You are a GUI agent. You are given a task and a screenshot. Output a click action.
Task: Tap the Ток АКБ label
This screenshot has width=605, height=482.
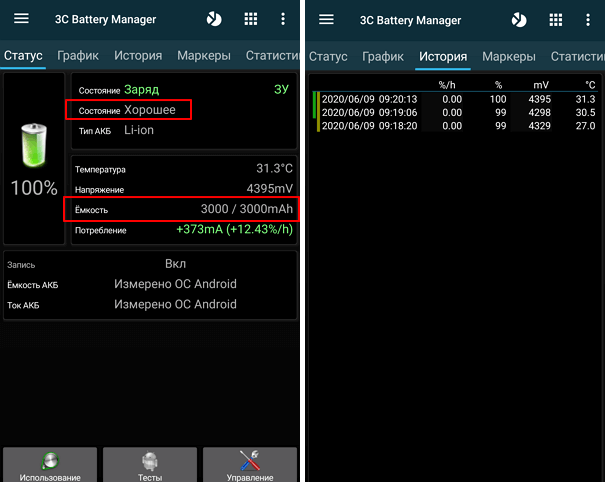[23, 305]
